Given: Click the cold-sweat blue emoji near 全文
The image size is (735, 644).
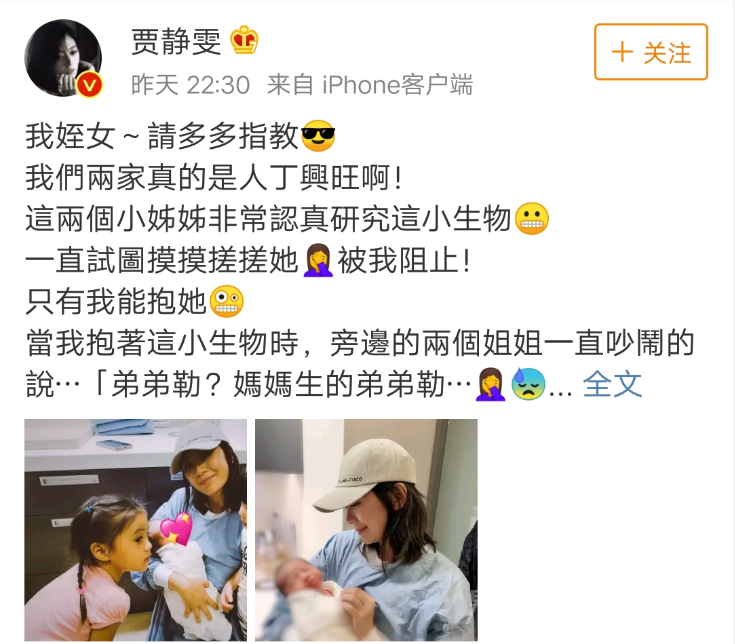Looking at the screenshot, I should point(528,384).
